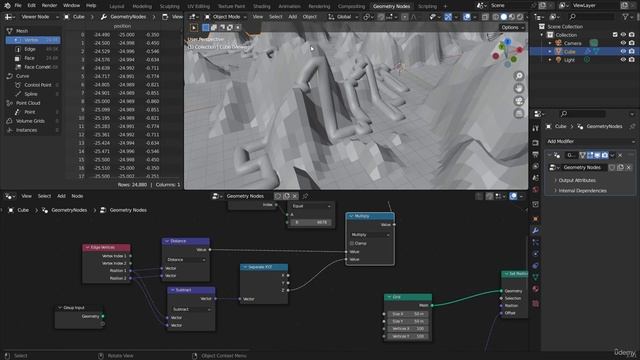The width and height of the screenshot is (640, 360).
Task: Select Vertex domain in spreadsheet
Action: [33, 40]
